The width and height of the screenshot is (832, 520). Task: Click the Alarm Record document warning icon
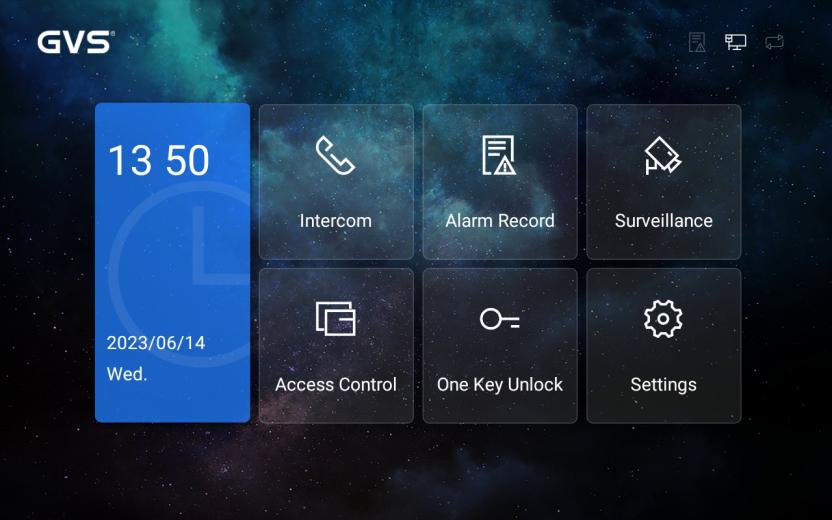click(x=499, y=155)
